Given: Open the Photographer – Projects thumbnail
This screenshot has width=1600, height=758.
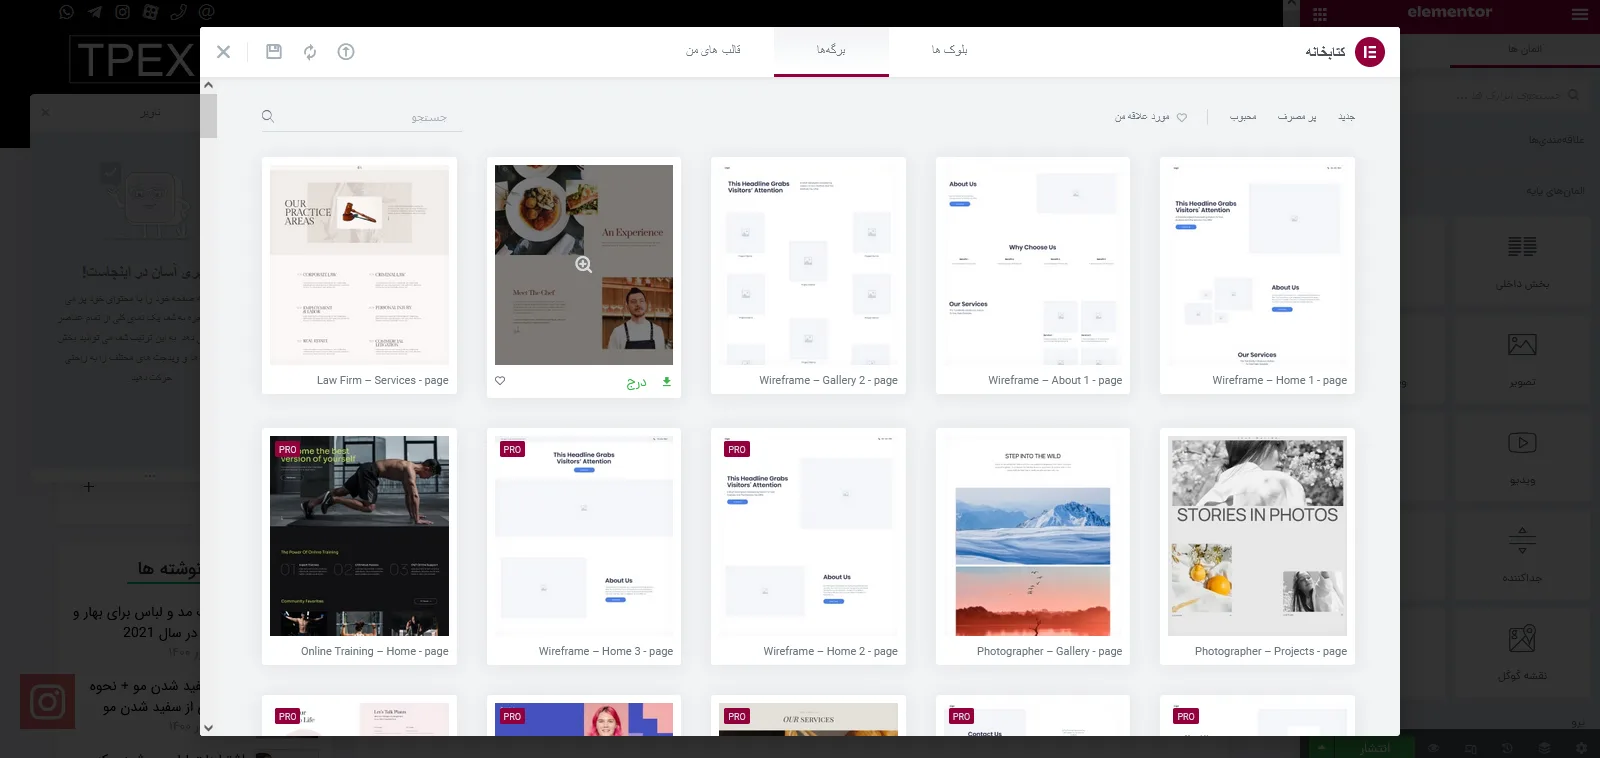Looking at the screenshot, I should click(x=1257, y=536).
